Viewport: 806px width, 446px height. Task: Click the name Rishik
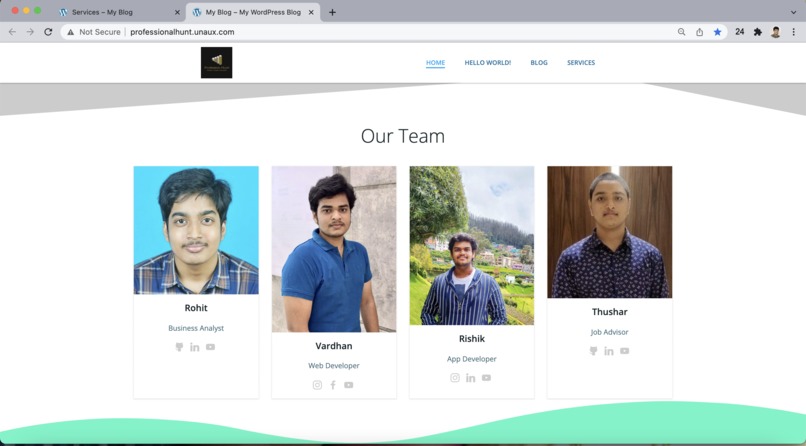tap(471, 339)
